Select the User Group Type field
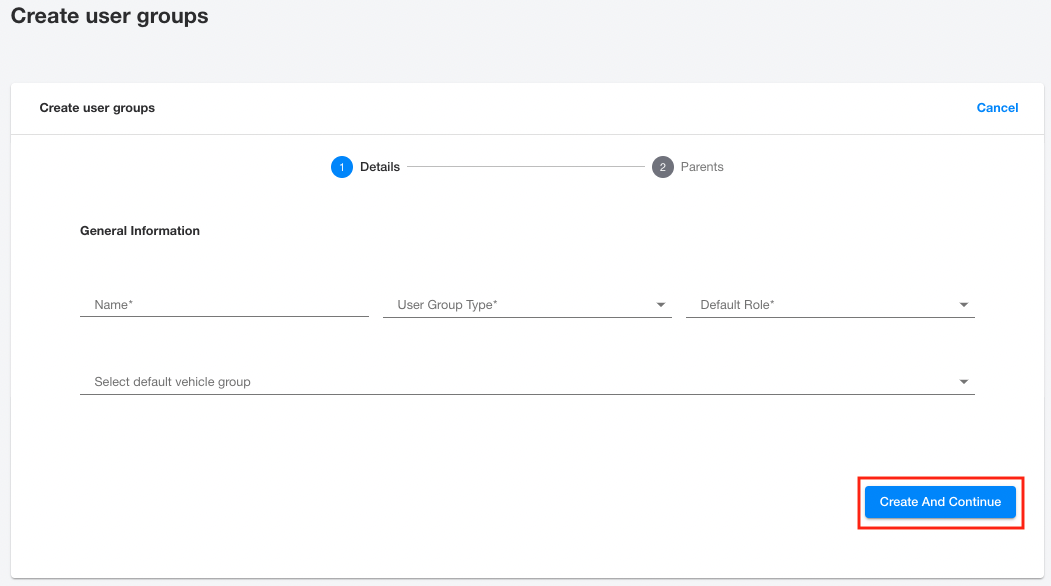 (528, 305)
